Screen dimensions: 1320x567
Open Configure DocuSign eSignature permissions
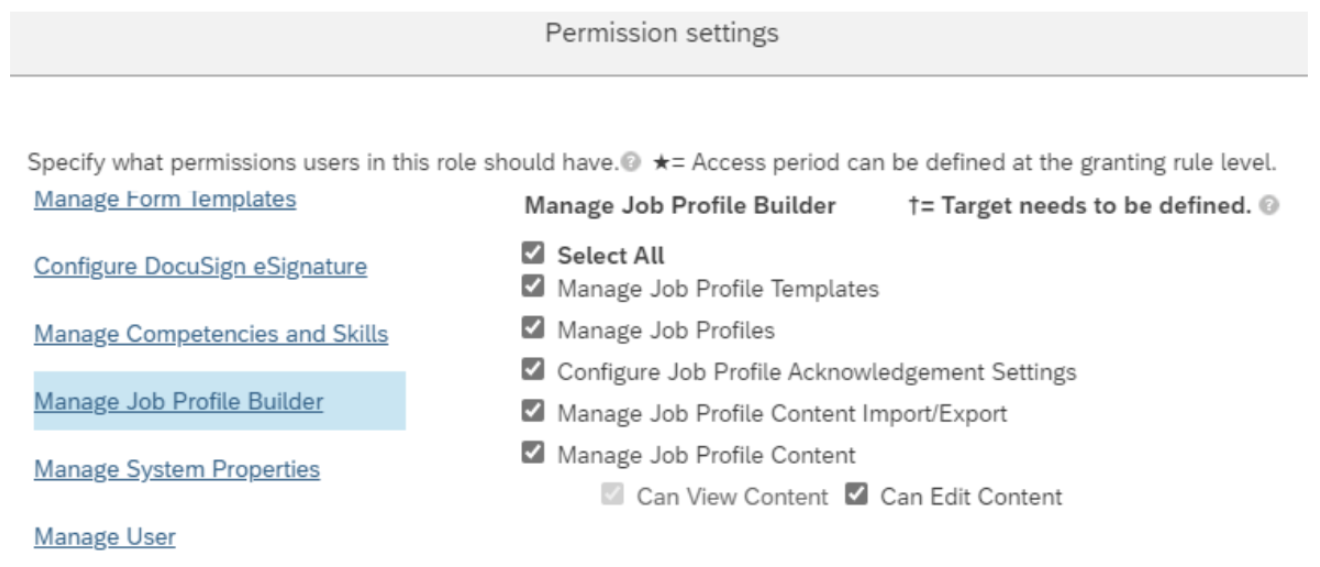pos(200,267)
